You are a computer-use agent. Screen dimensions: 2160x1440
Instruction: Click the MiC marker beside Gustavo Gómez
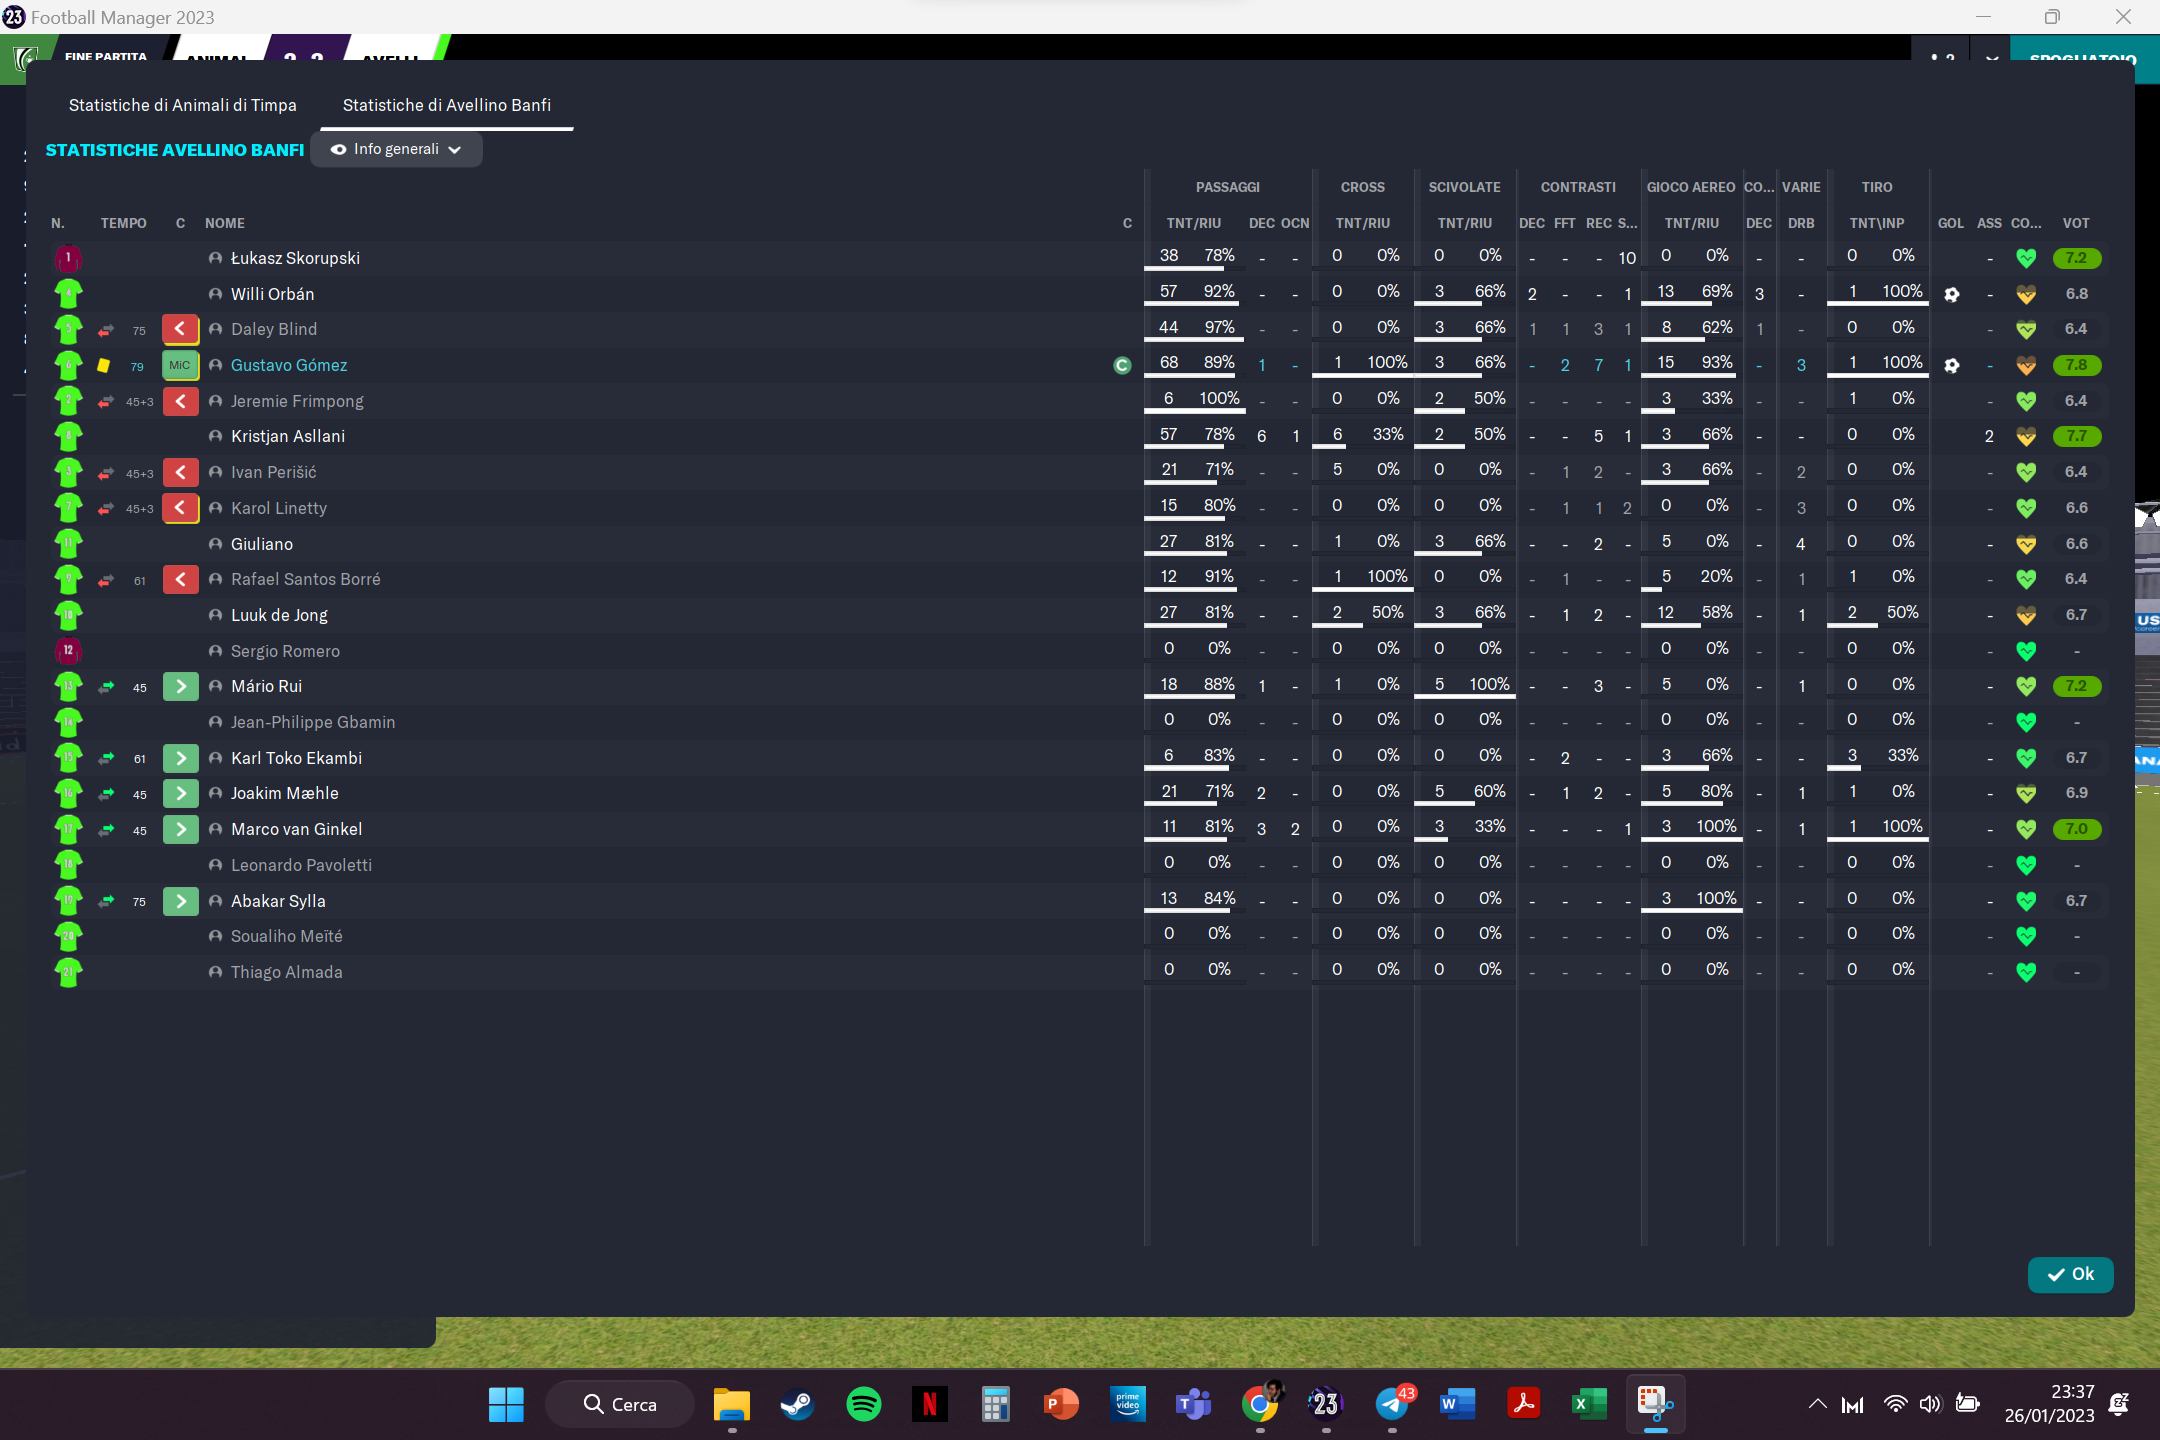(x=180, y=366)
